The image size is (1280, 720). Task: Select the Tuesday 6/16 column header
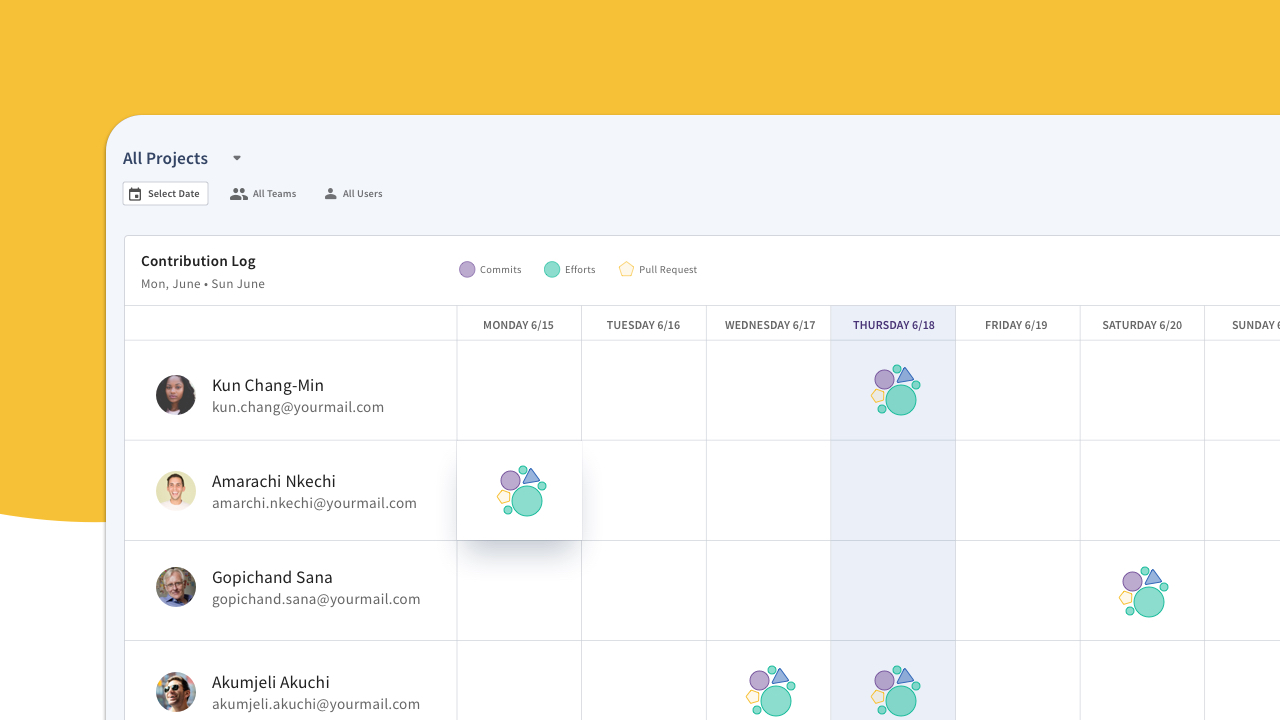[643, 325]
